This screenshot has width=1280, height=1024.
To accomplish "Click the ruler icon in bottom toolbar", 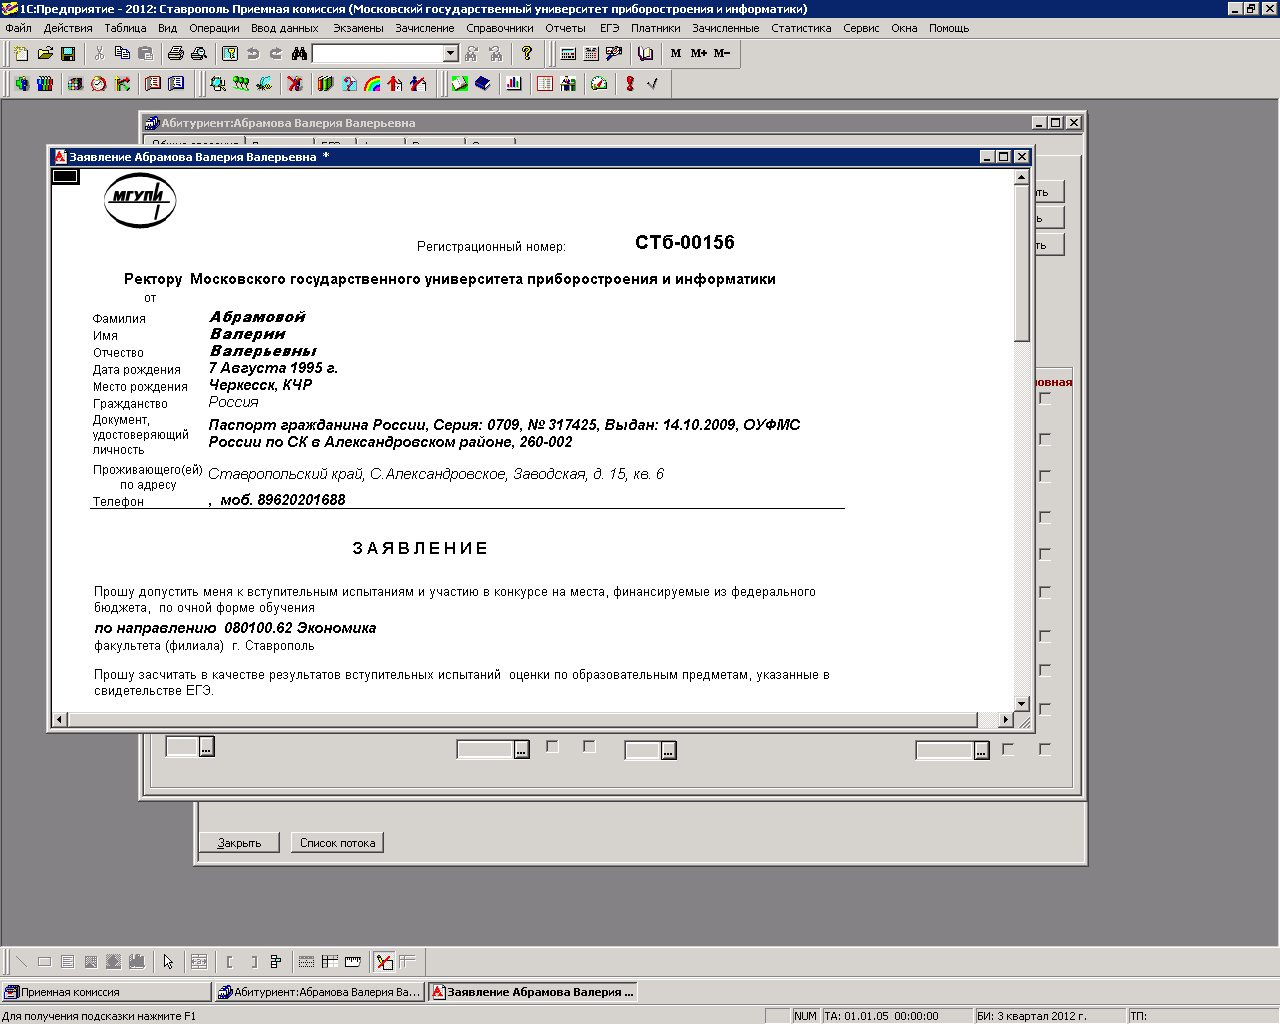I will [353, 962].
